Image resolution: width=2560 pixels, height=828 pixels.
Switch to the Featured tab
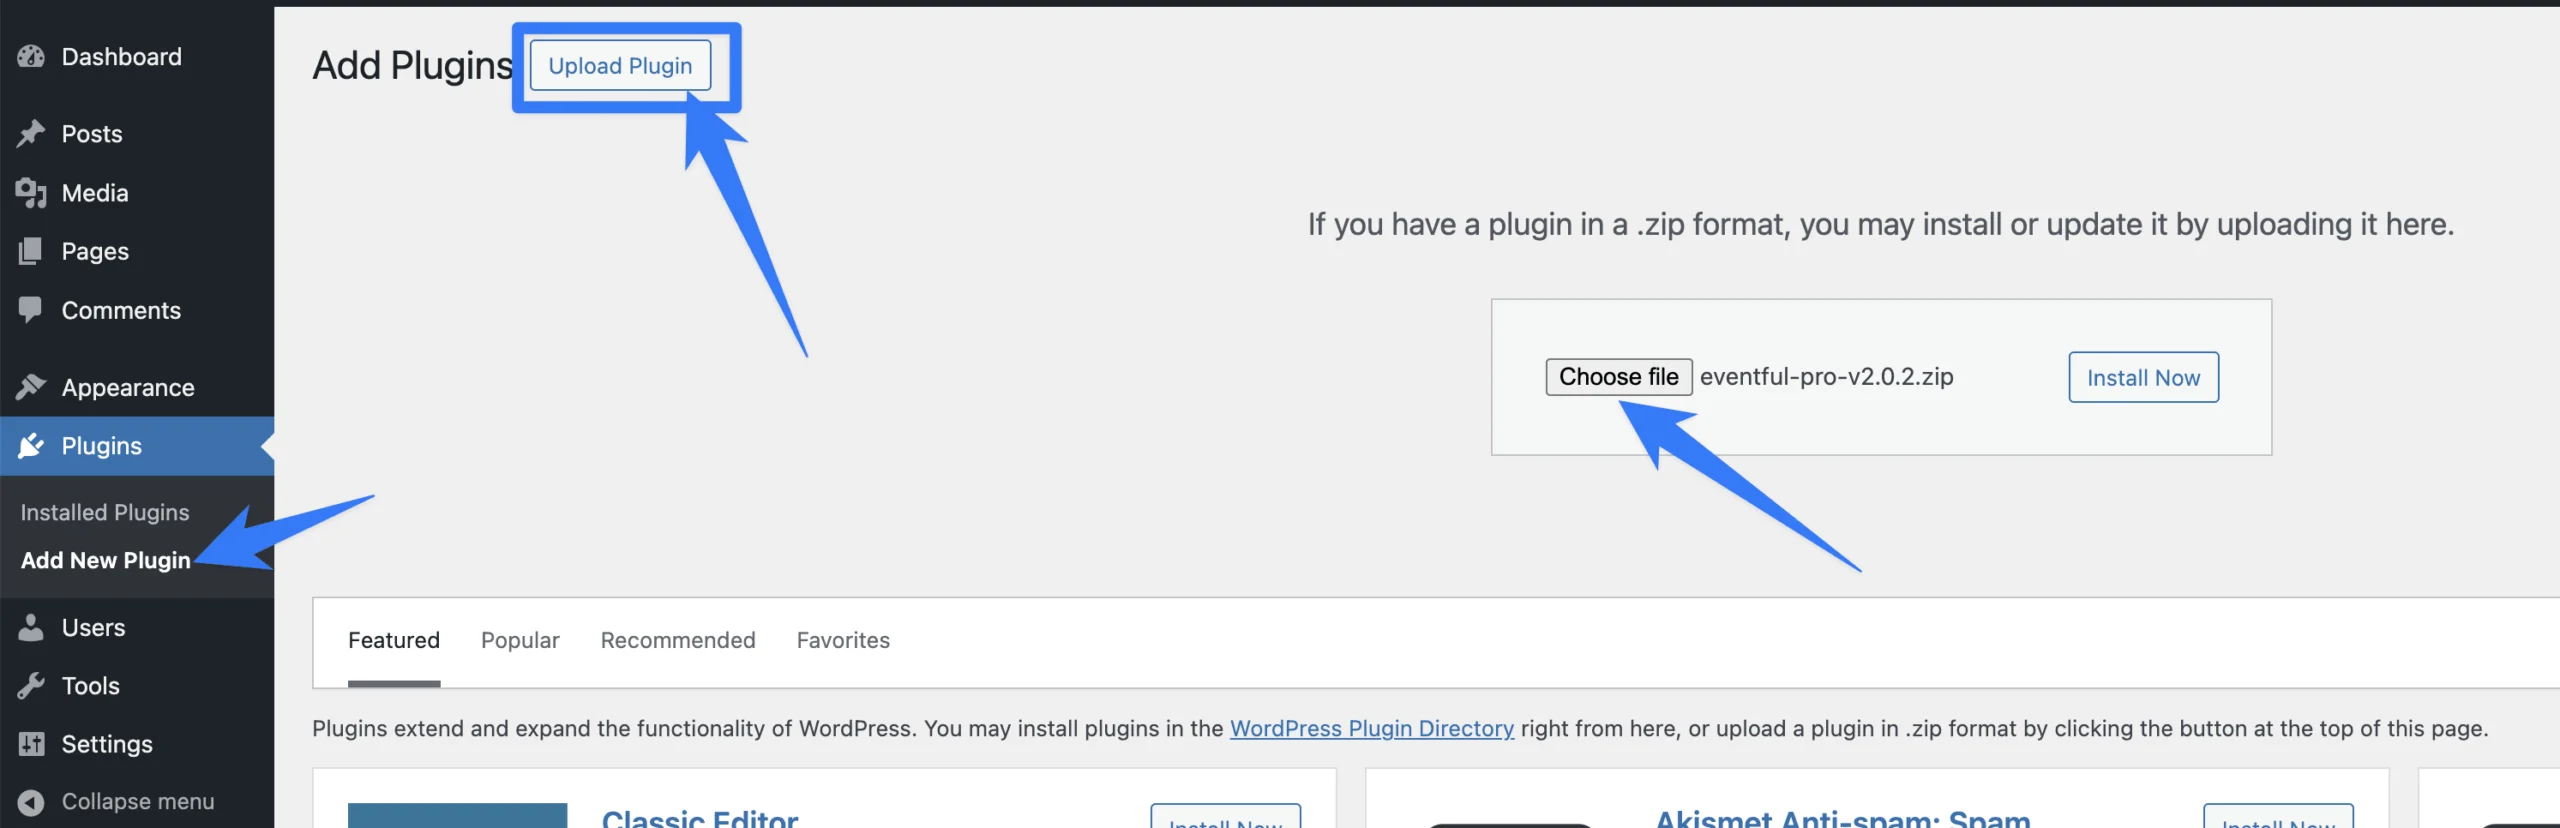394,640
